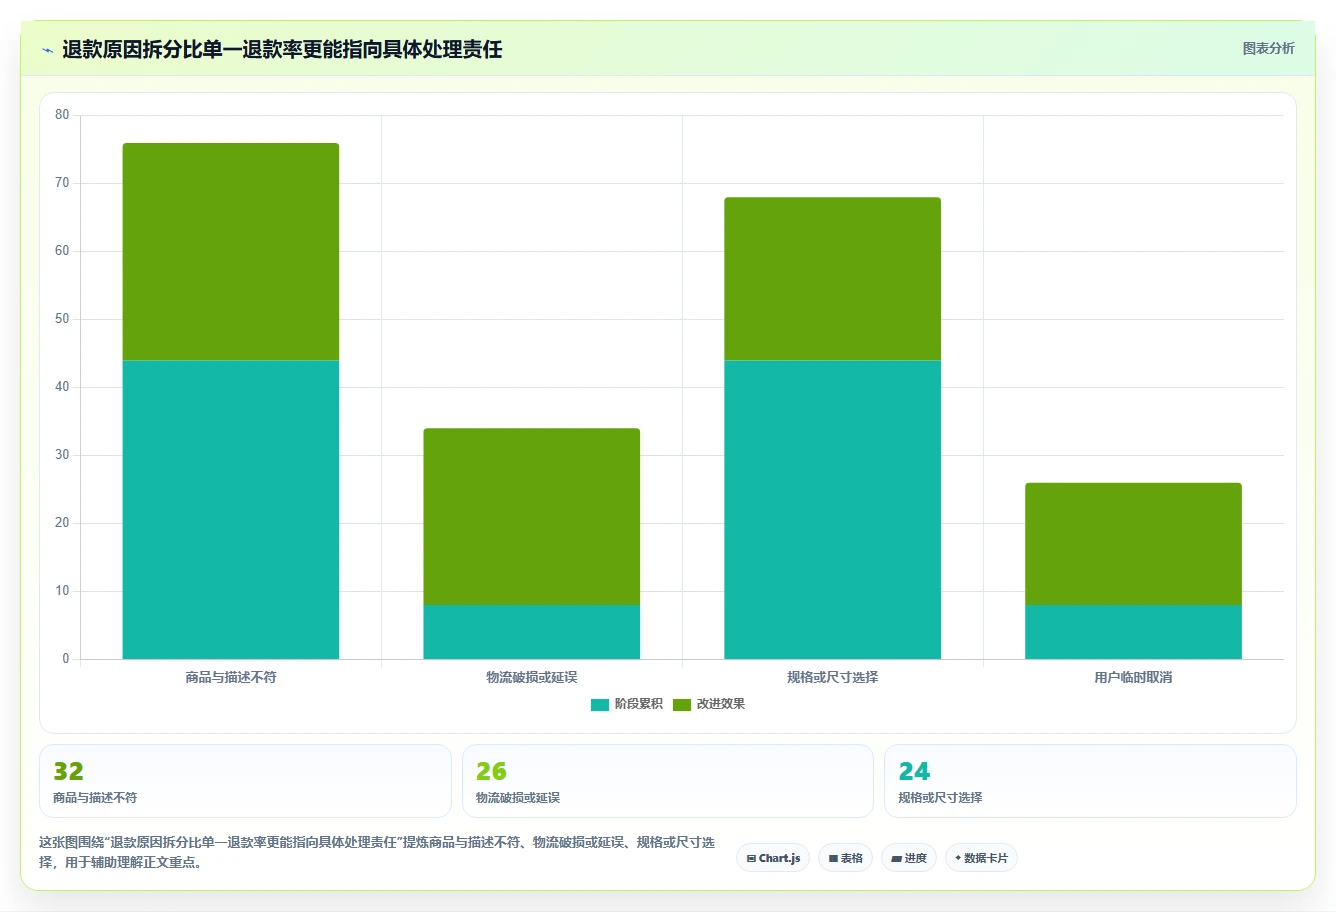
Task: Select the 物流破损或延误 stat card showing 26
Action: pos(667,781)
